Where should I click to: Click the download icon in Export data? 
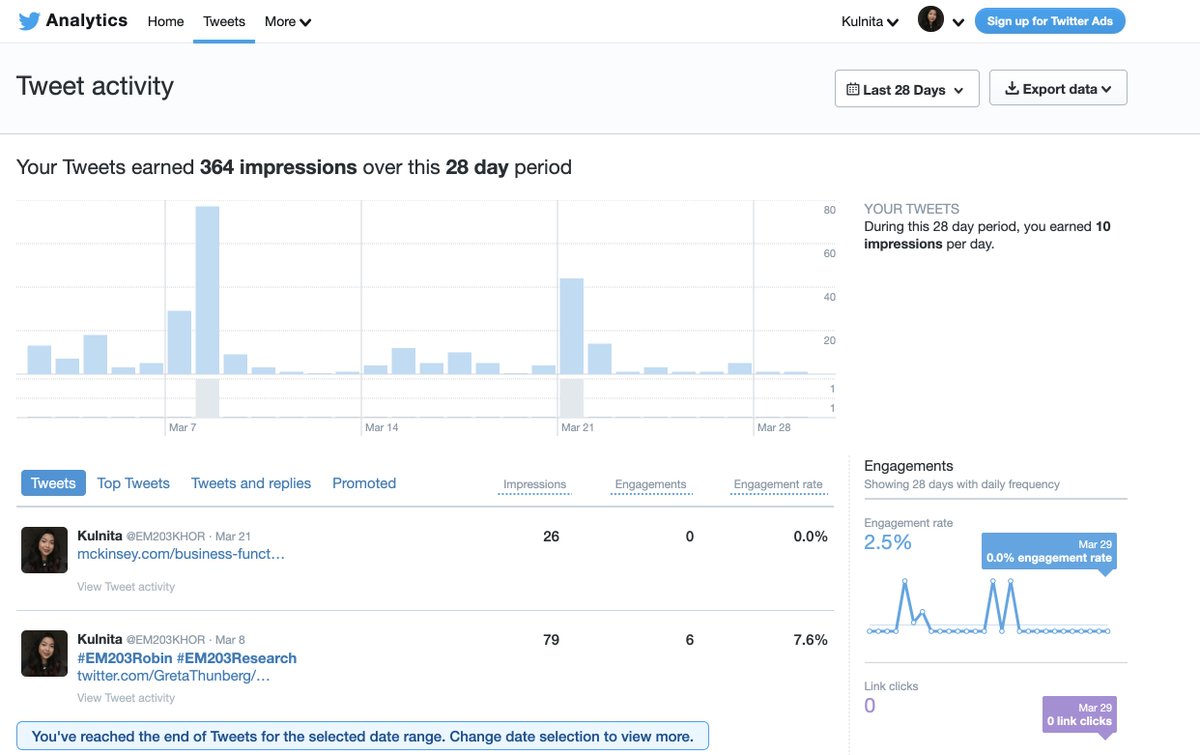tap(1012, 88)
